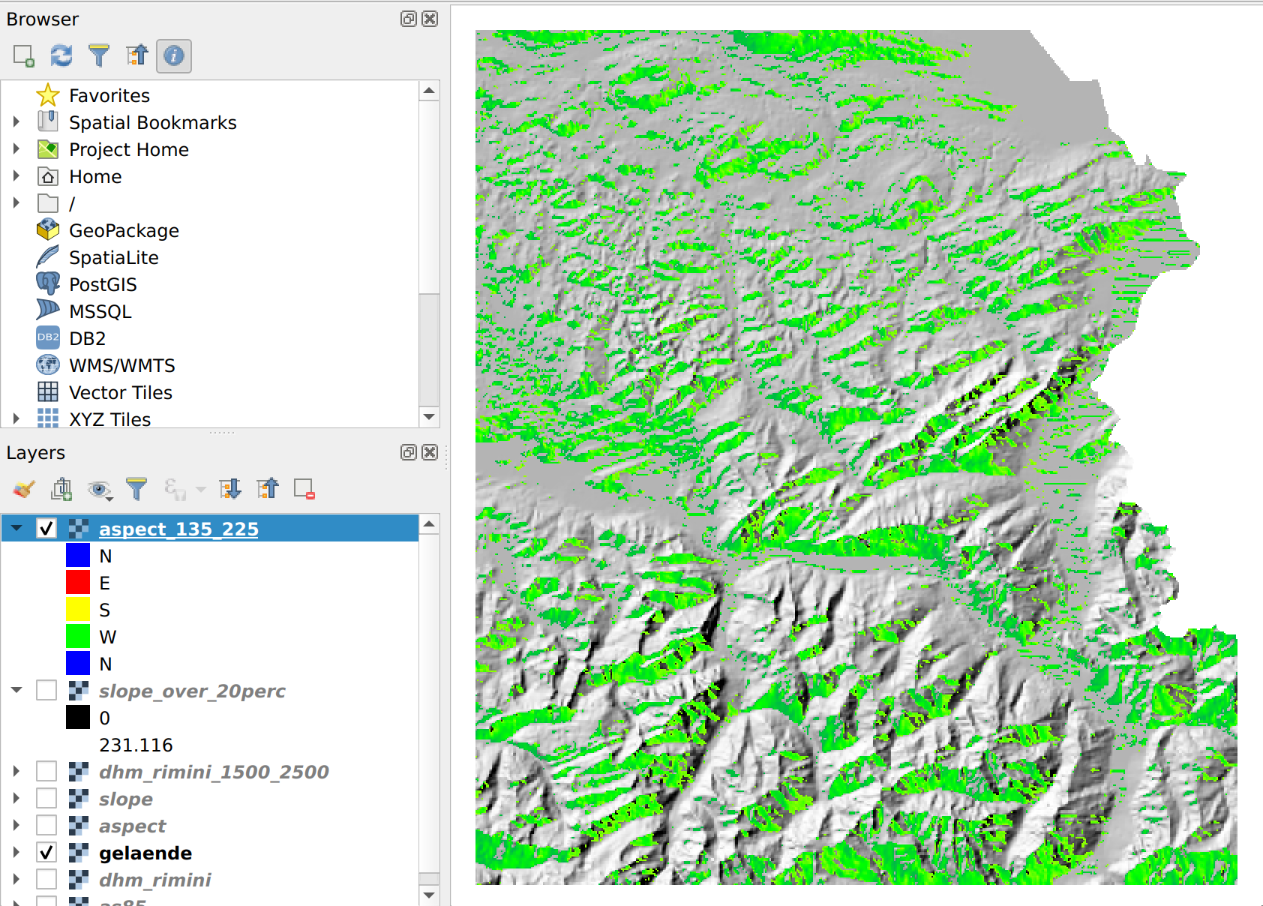Click Add Selected Layers icon in Browser

point(24,56)
